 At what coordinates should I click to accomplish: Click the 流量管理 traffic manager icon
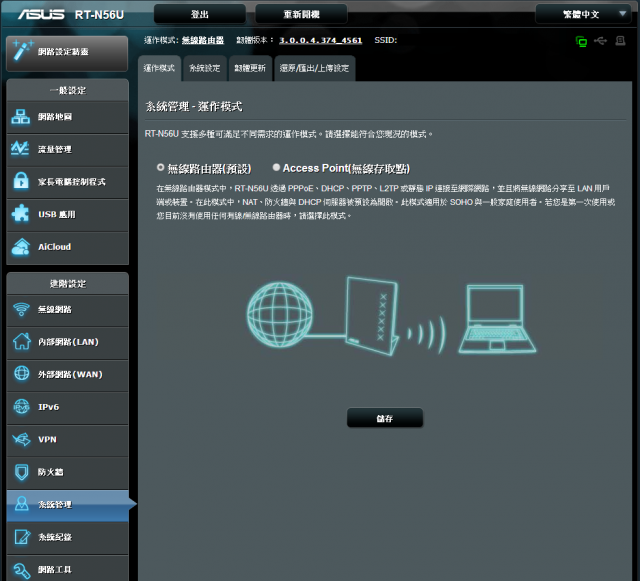[x=20, y=149]
